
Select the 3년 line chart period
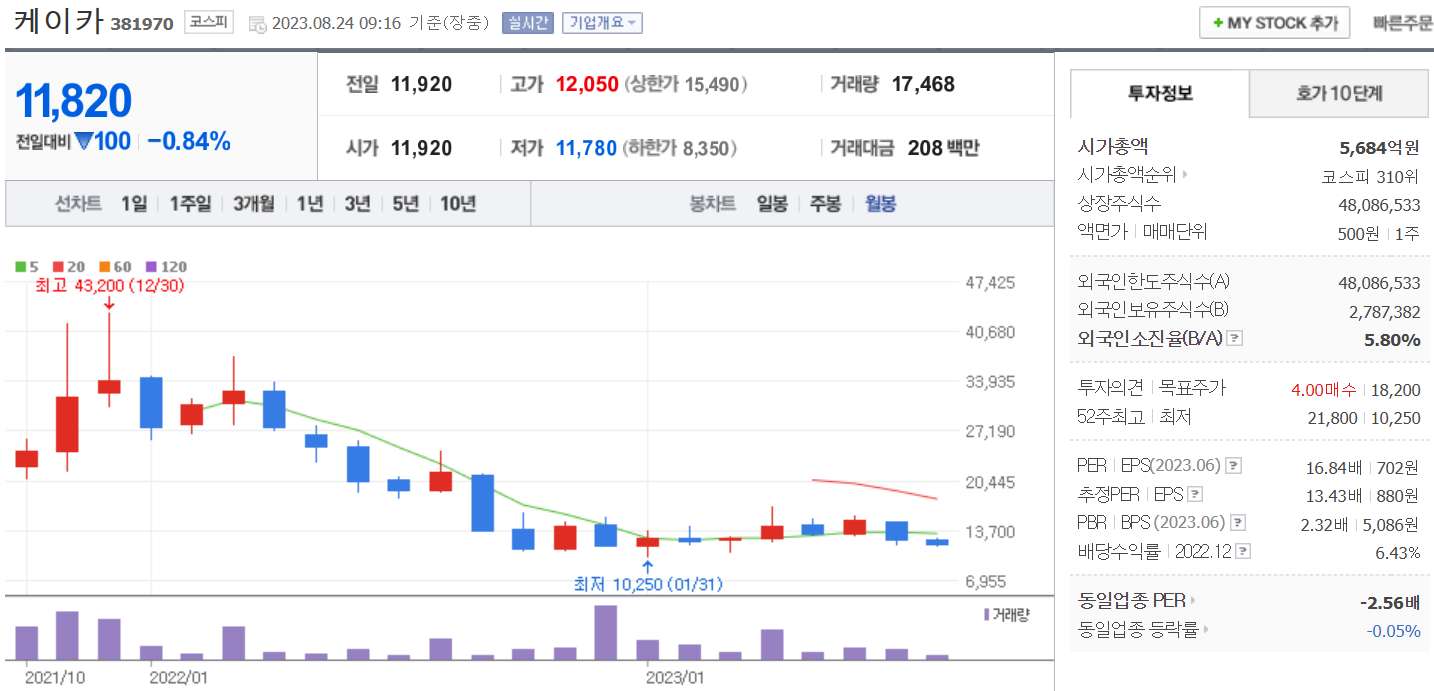click(x=357, y=204)
